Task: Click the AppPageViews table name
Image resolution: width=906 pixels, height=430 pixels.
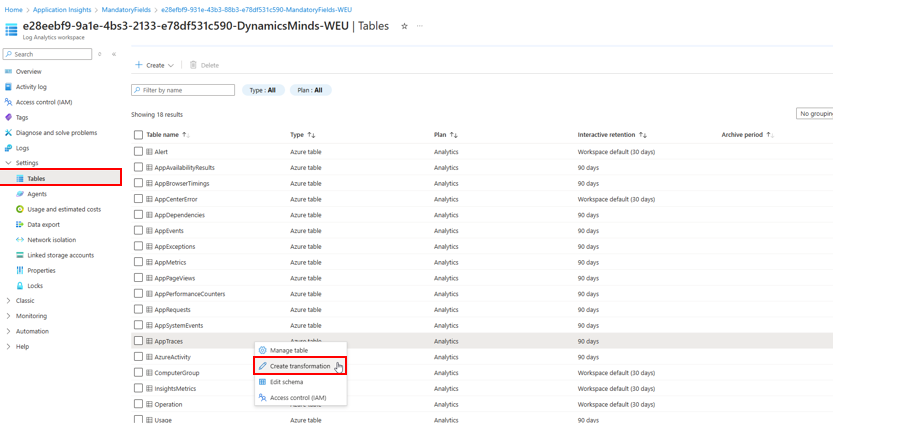Action: click(174, 278)
